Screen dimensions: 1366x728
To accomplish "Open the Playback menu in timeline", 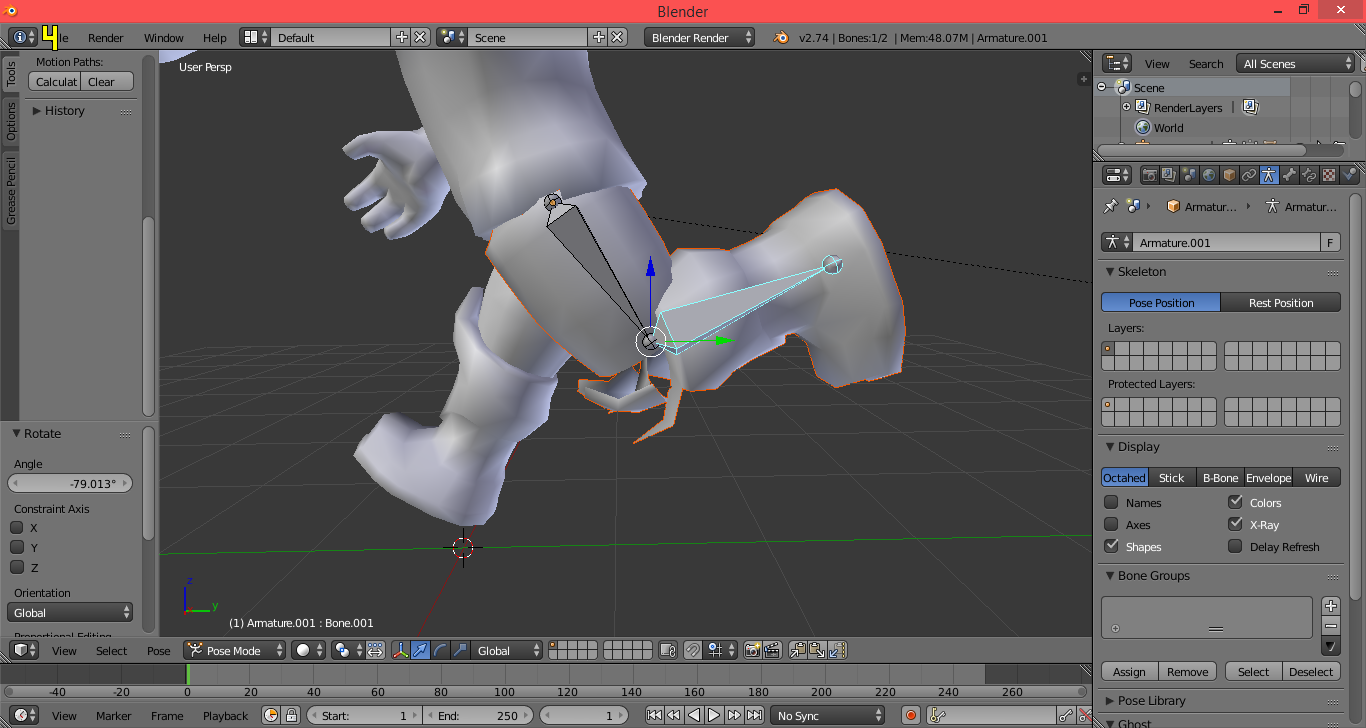I will click(x=226, y=715).
